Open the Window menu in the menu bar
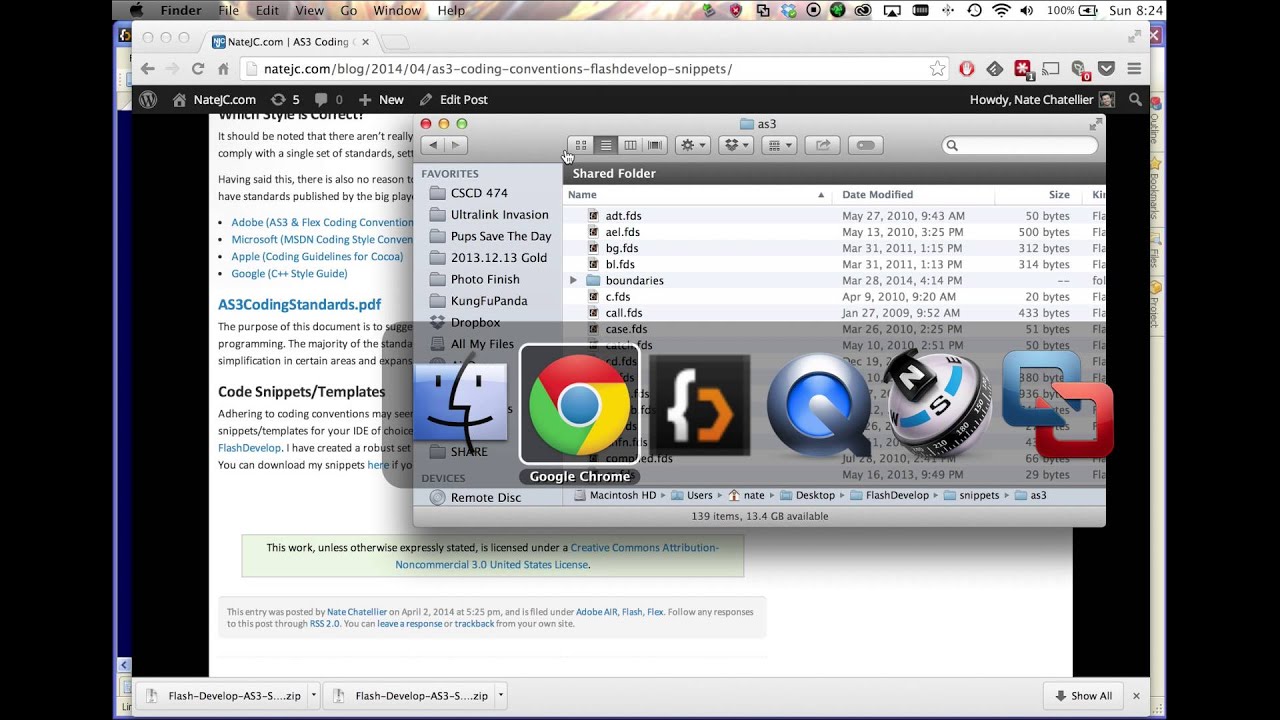 pyautogui.click(x=397, y=11)
